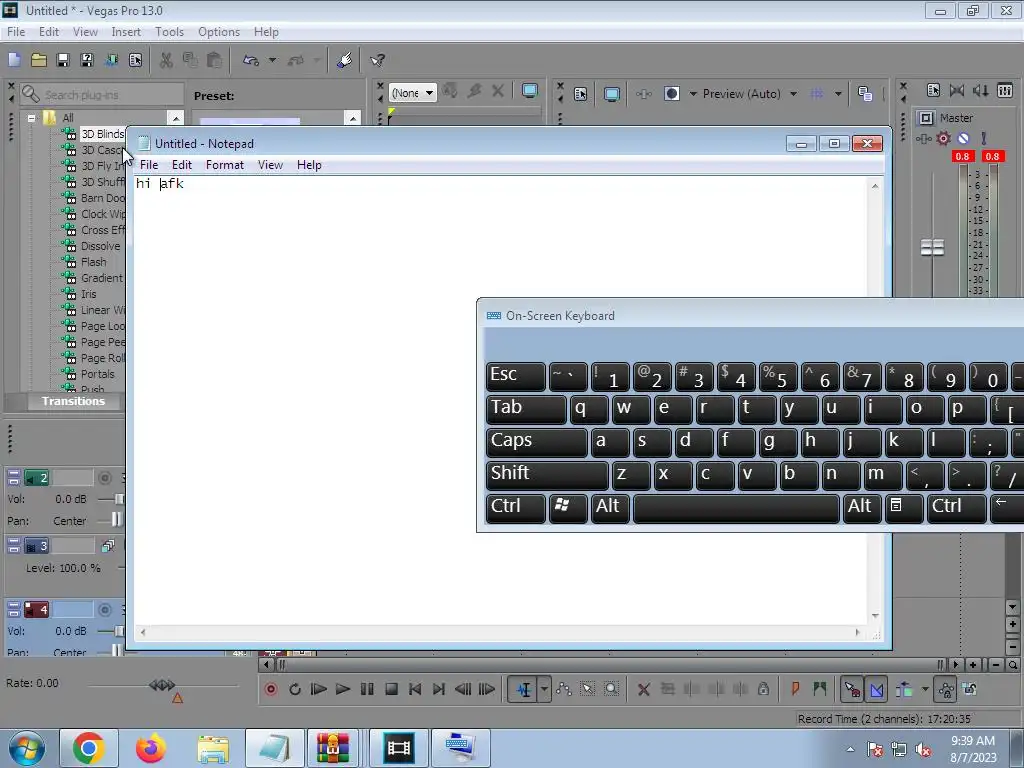The height and width of the screenshot is (768, 1024).
Task: Click Project Video Properties icon in preview
Action: (x=581, y=94)
